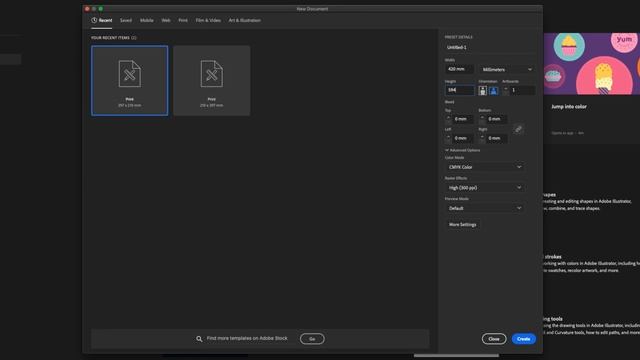Select portrait orientation icon
This screenshot has height=360, width=640.
point(482,91)
